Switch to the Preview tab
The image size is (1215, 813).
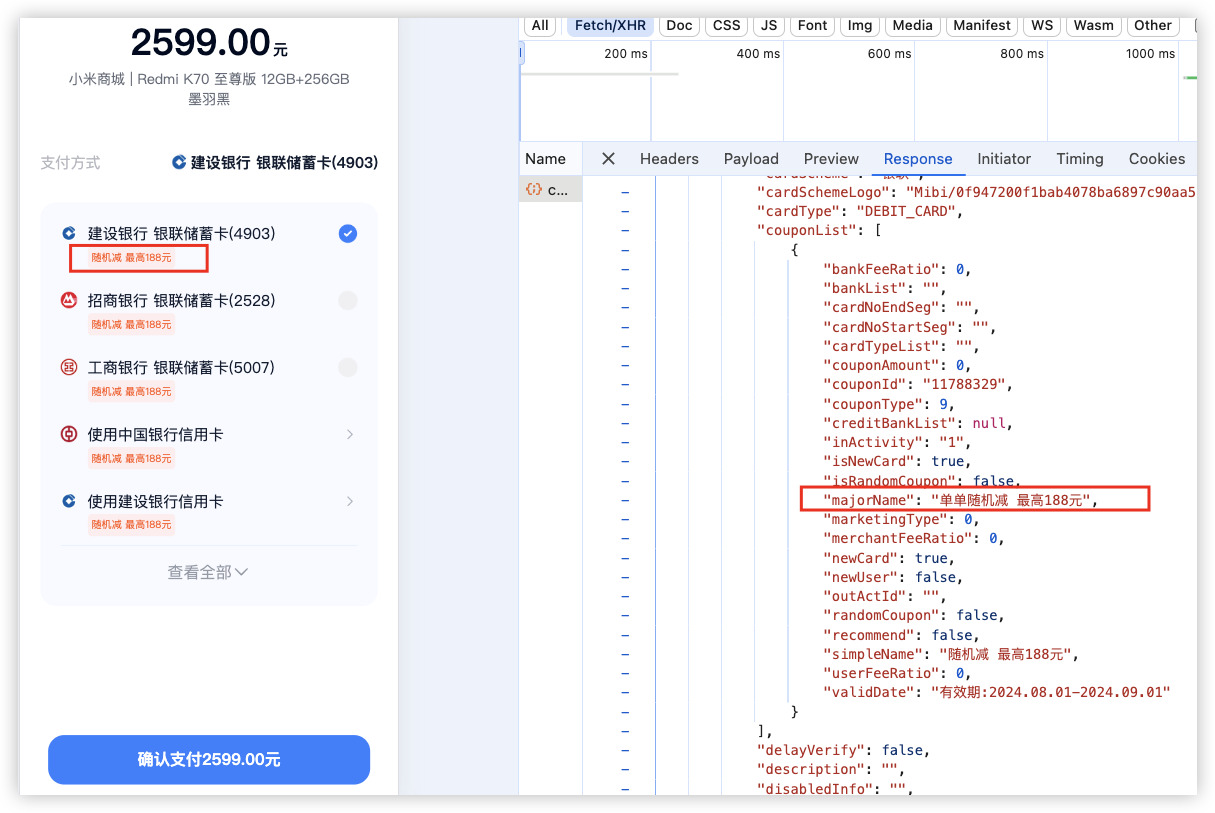[831, 159]
